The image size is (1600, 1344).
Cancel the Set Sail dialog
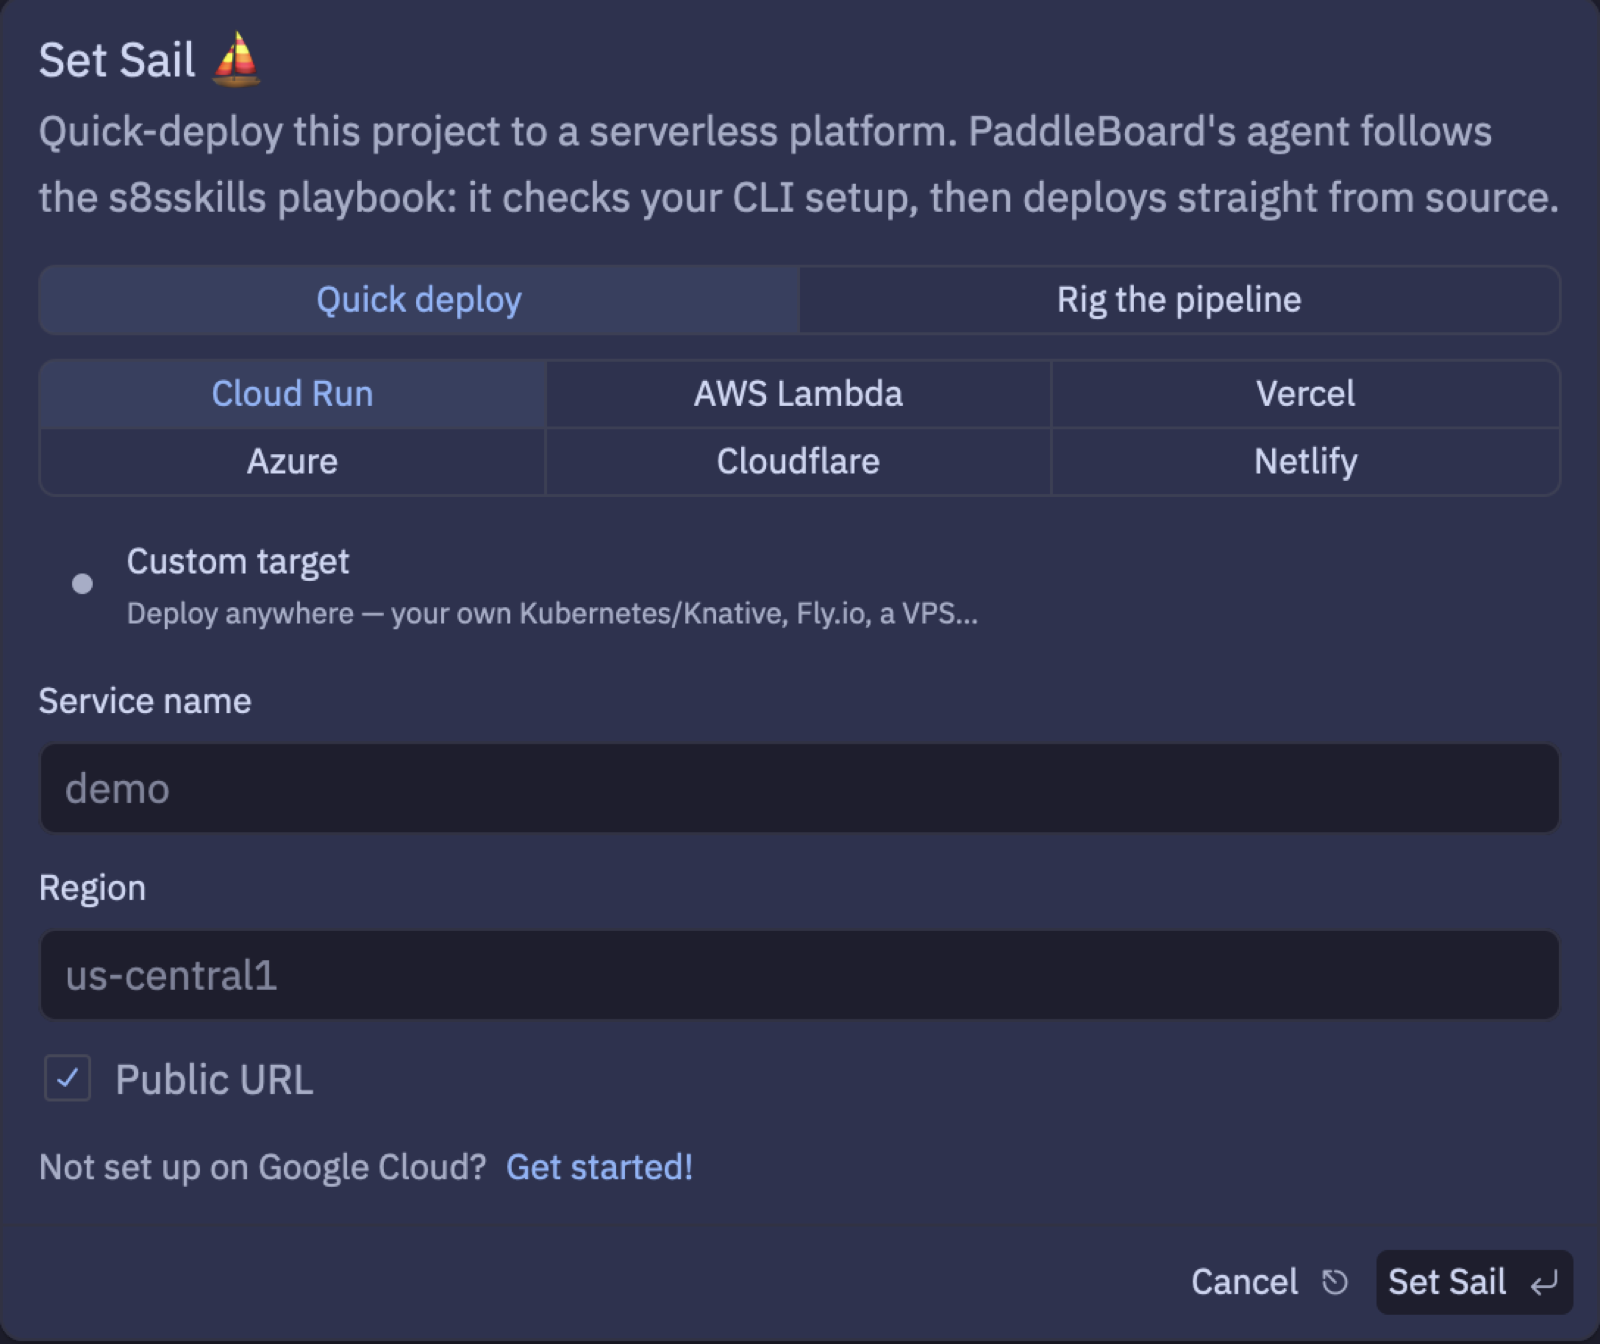coord(1244,1282)
